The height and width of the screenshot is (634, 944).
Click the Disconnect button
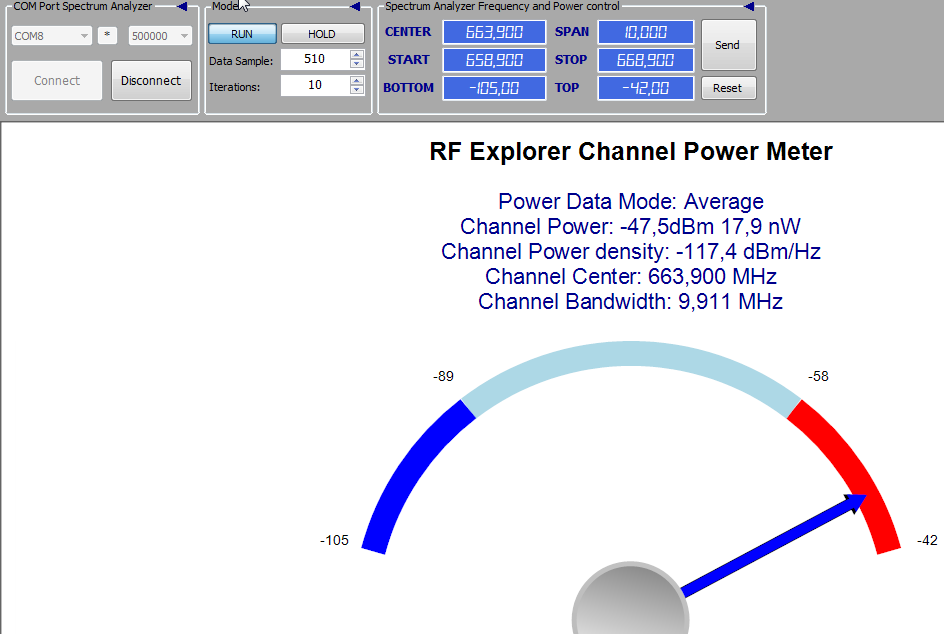tap(151, 81)
